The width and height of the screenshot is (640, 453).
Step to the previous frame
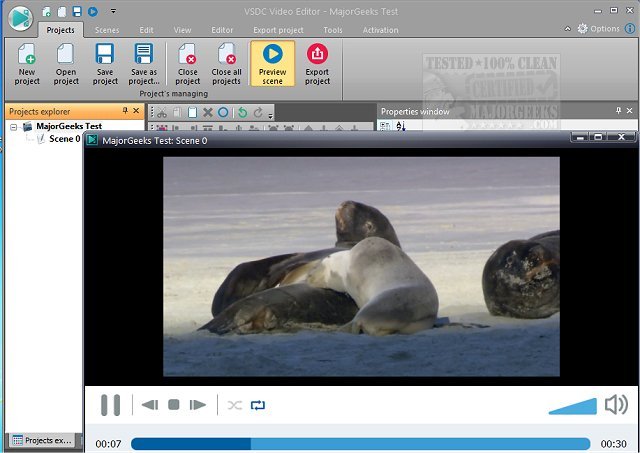click(150, 405)
